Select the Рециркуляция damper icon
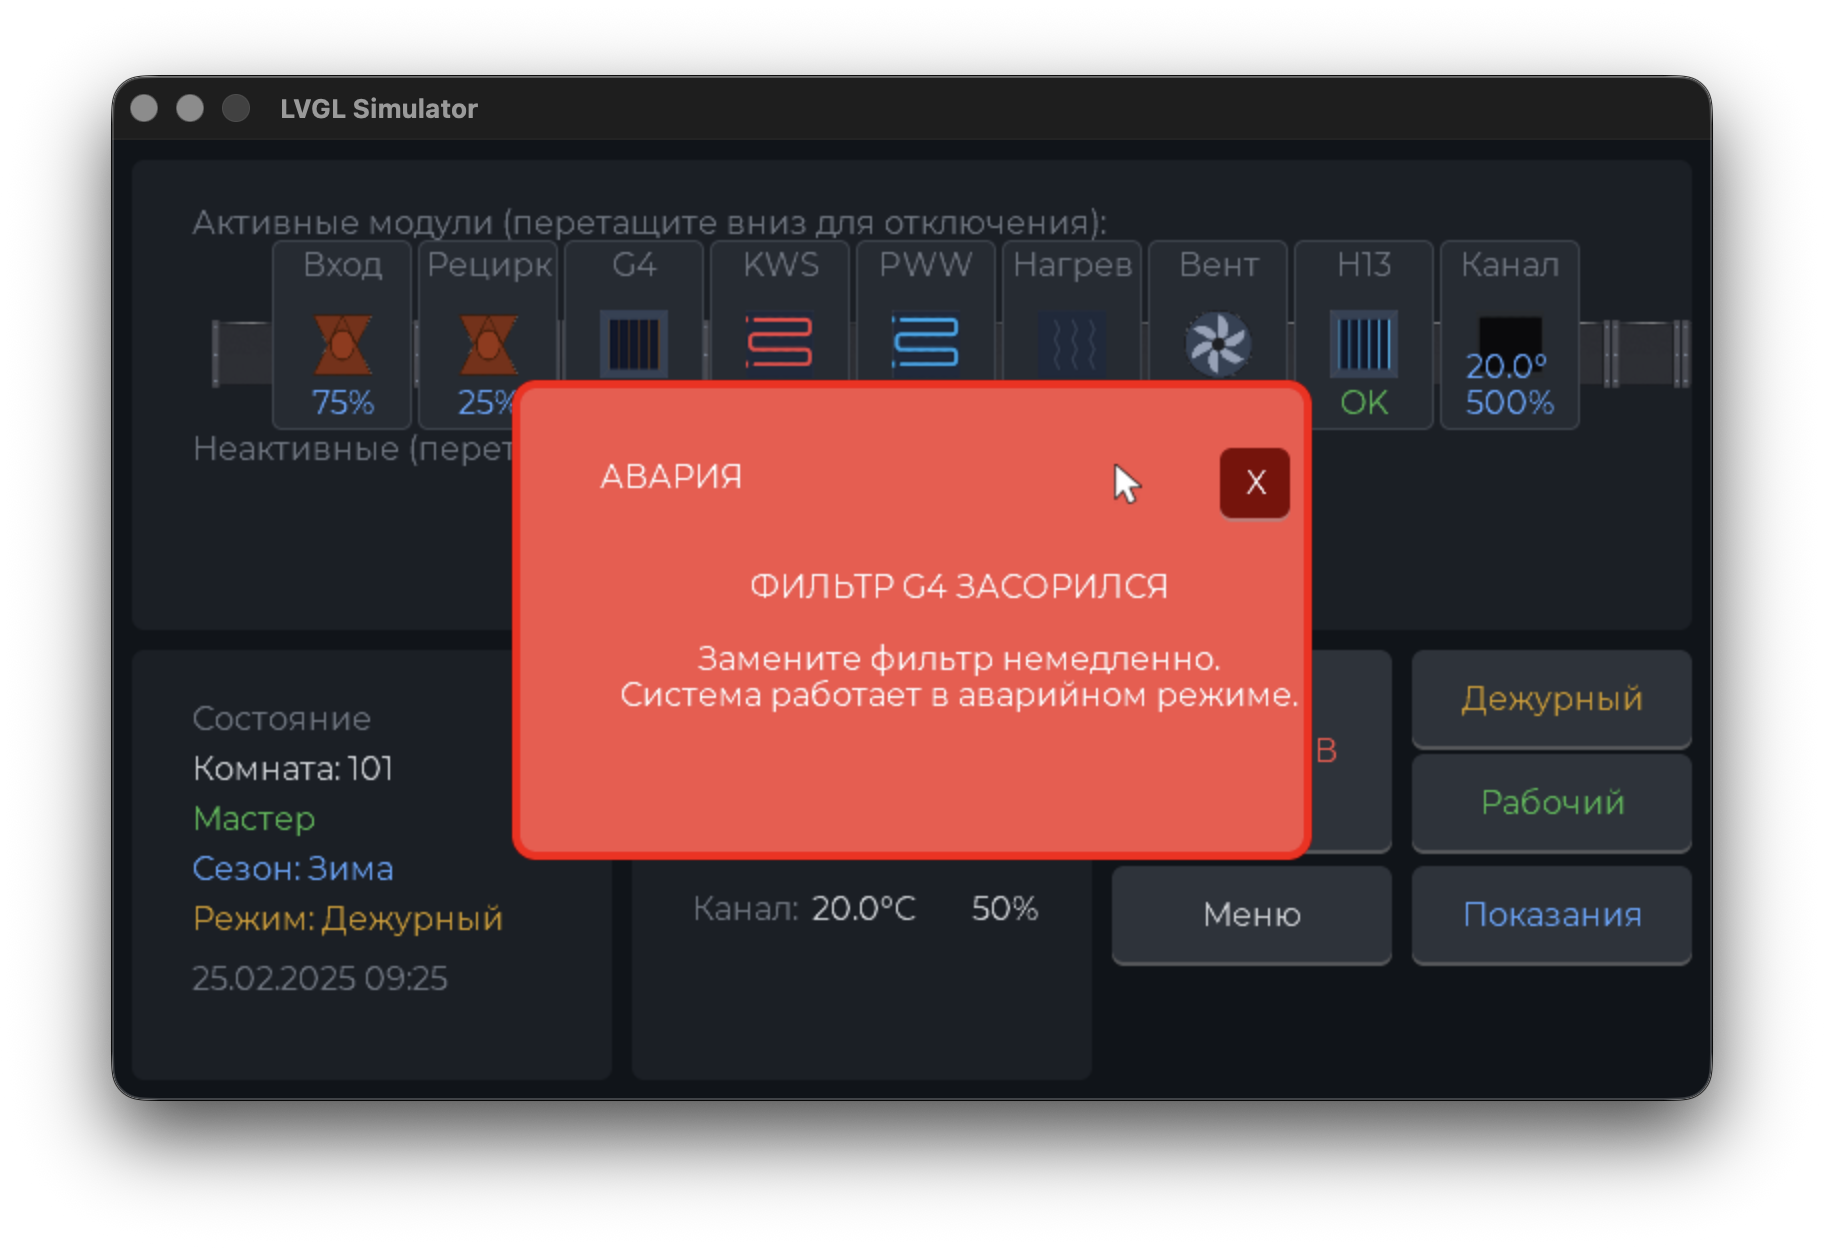Image resolution: width=1824 pixels, height=1248 pixels. coord(488,342)
